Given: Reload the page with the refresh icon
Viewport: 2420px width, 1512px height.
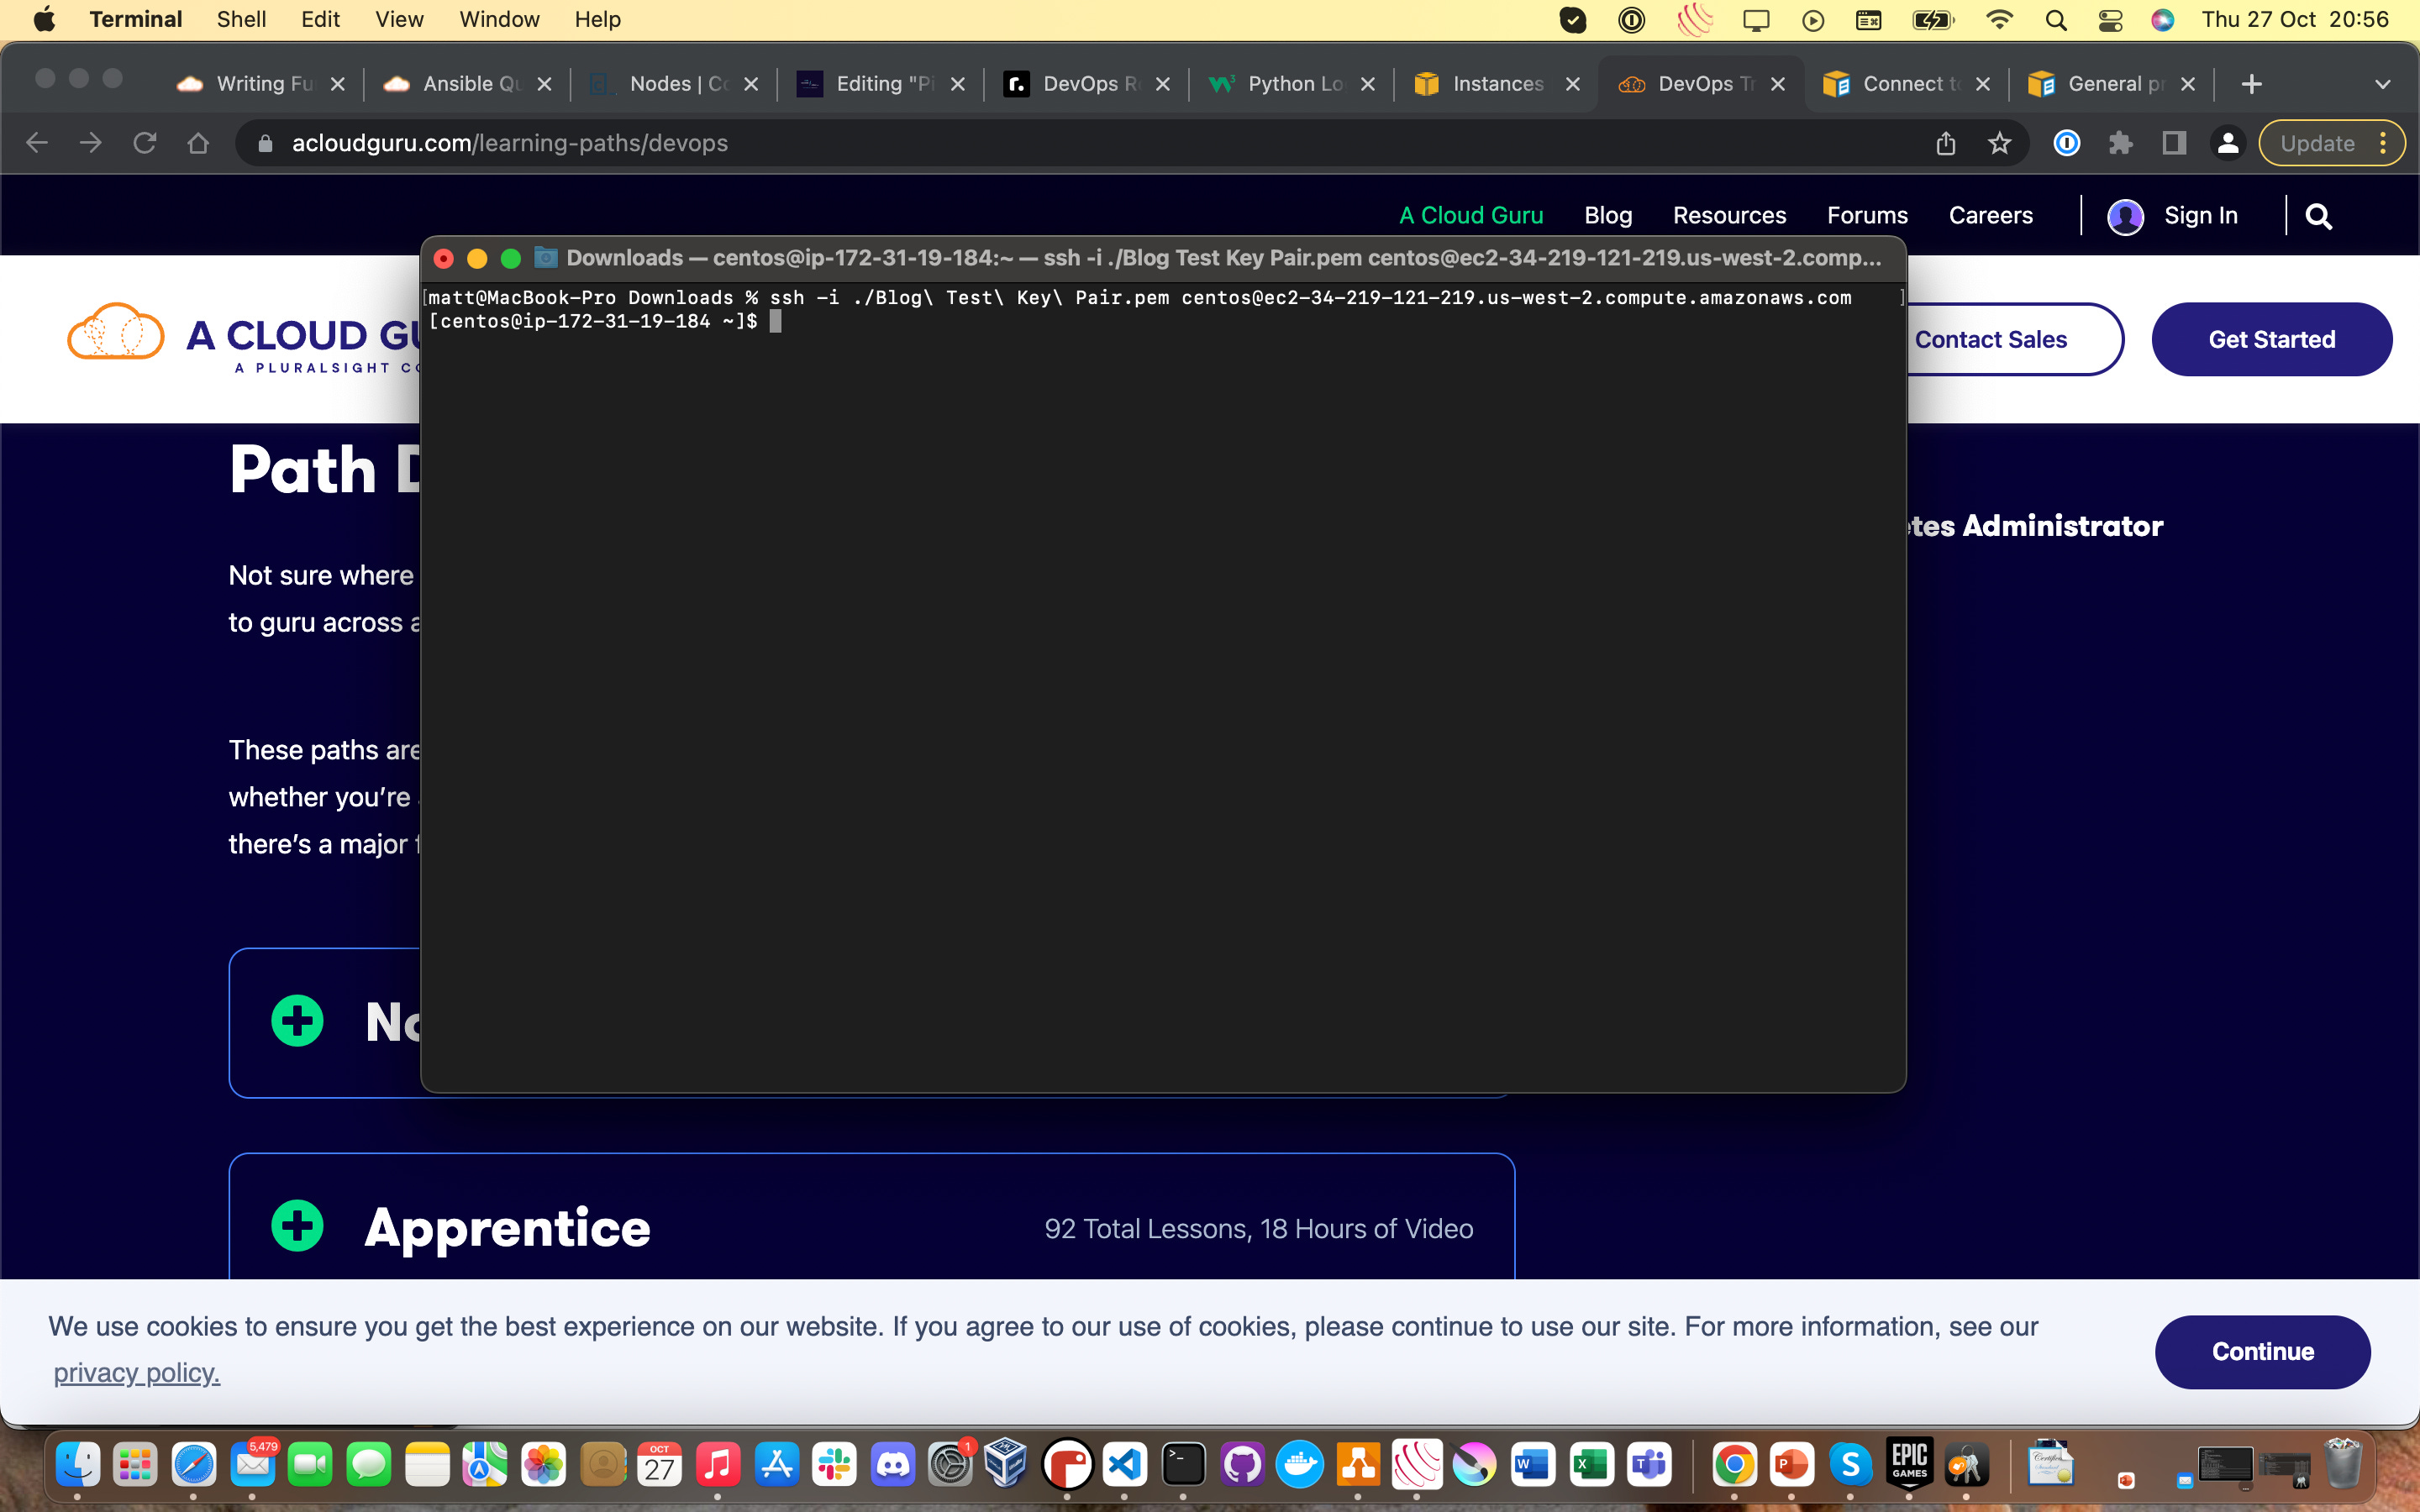Looking at the screenshot, I should (x=145, y=143).
